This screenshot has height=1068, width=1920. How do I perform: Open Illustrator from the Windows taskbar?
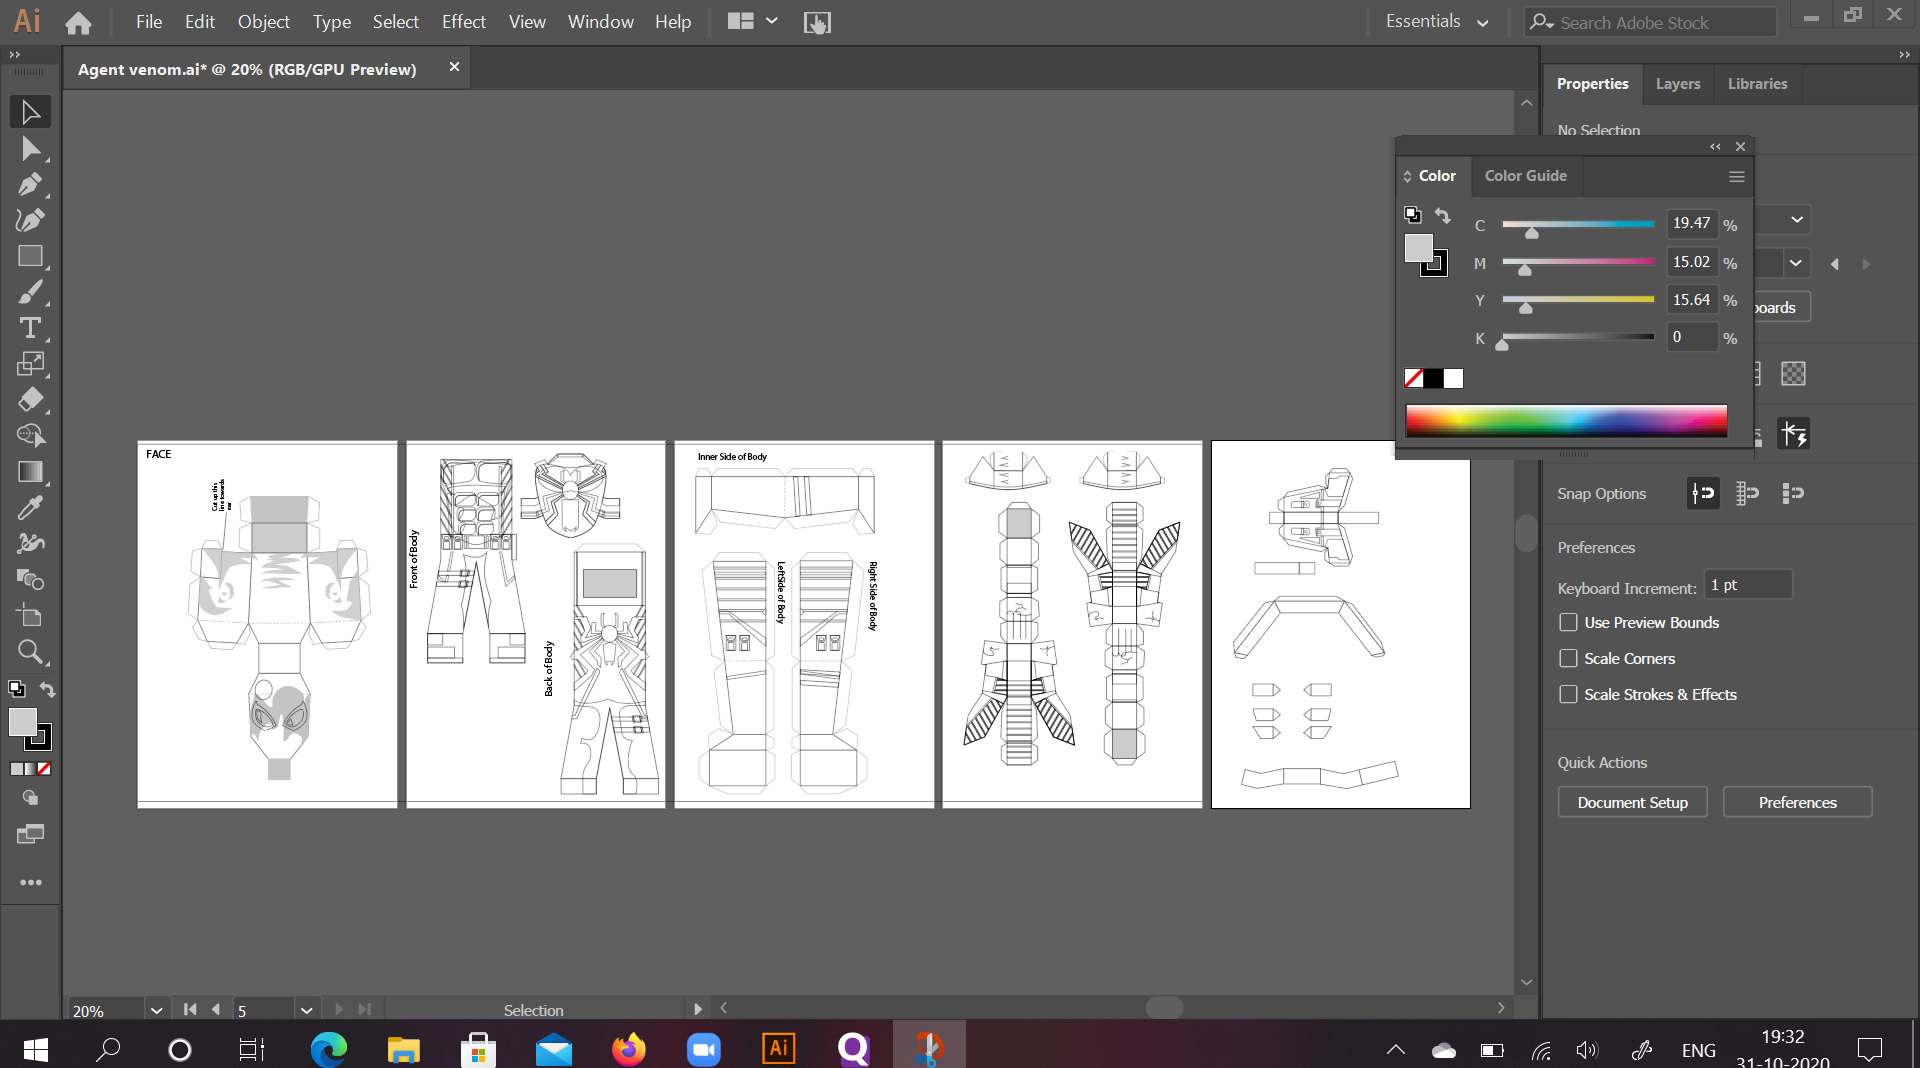pyautogui.click(x=779, y=1048)
